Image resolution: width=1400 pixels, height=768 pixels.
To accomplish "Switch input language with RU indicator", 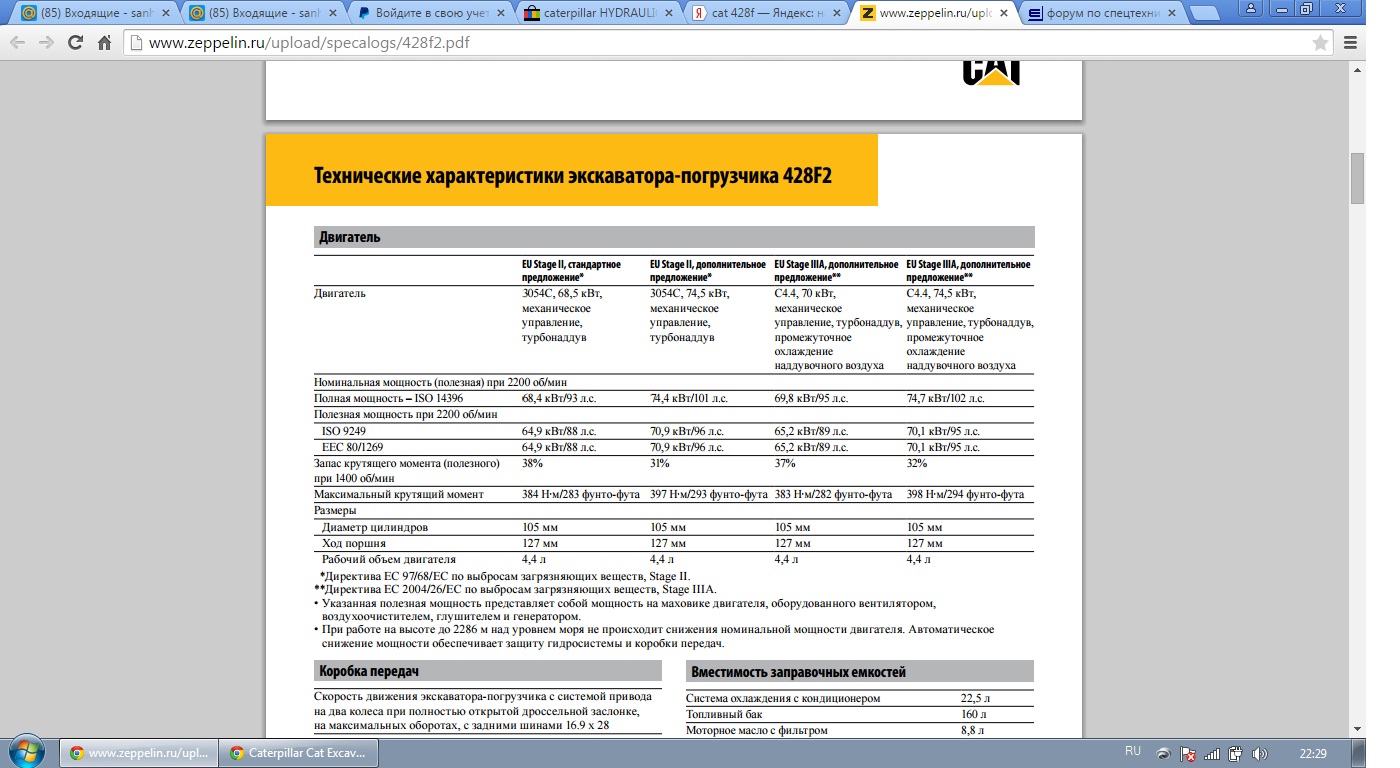I will (1132, 751).
